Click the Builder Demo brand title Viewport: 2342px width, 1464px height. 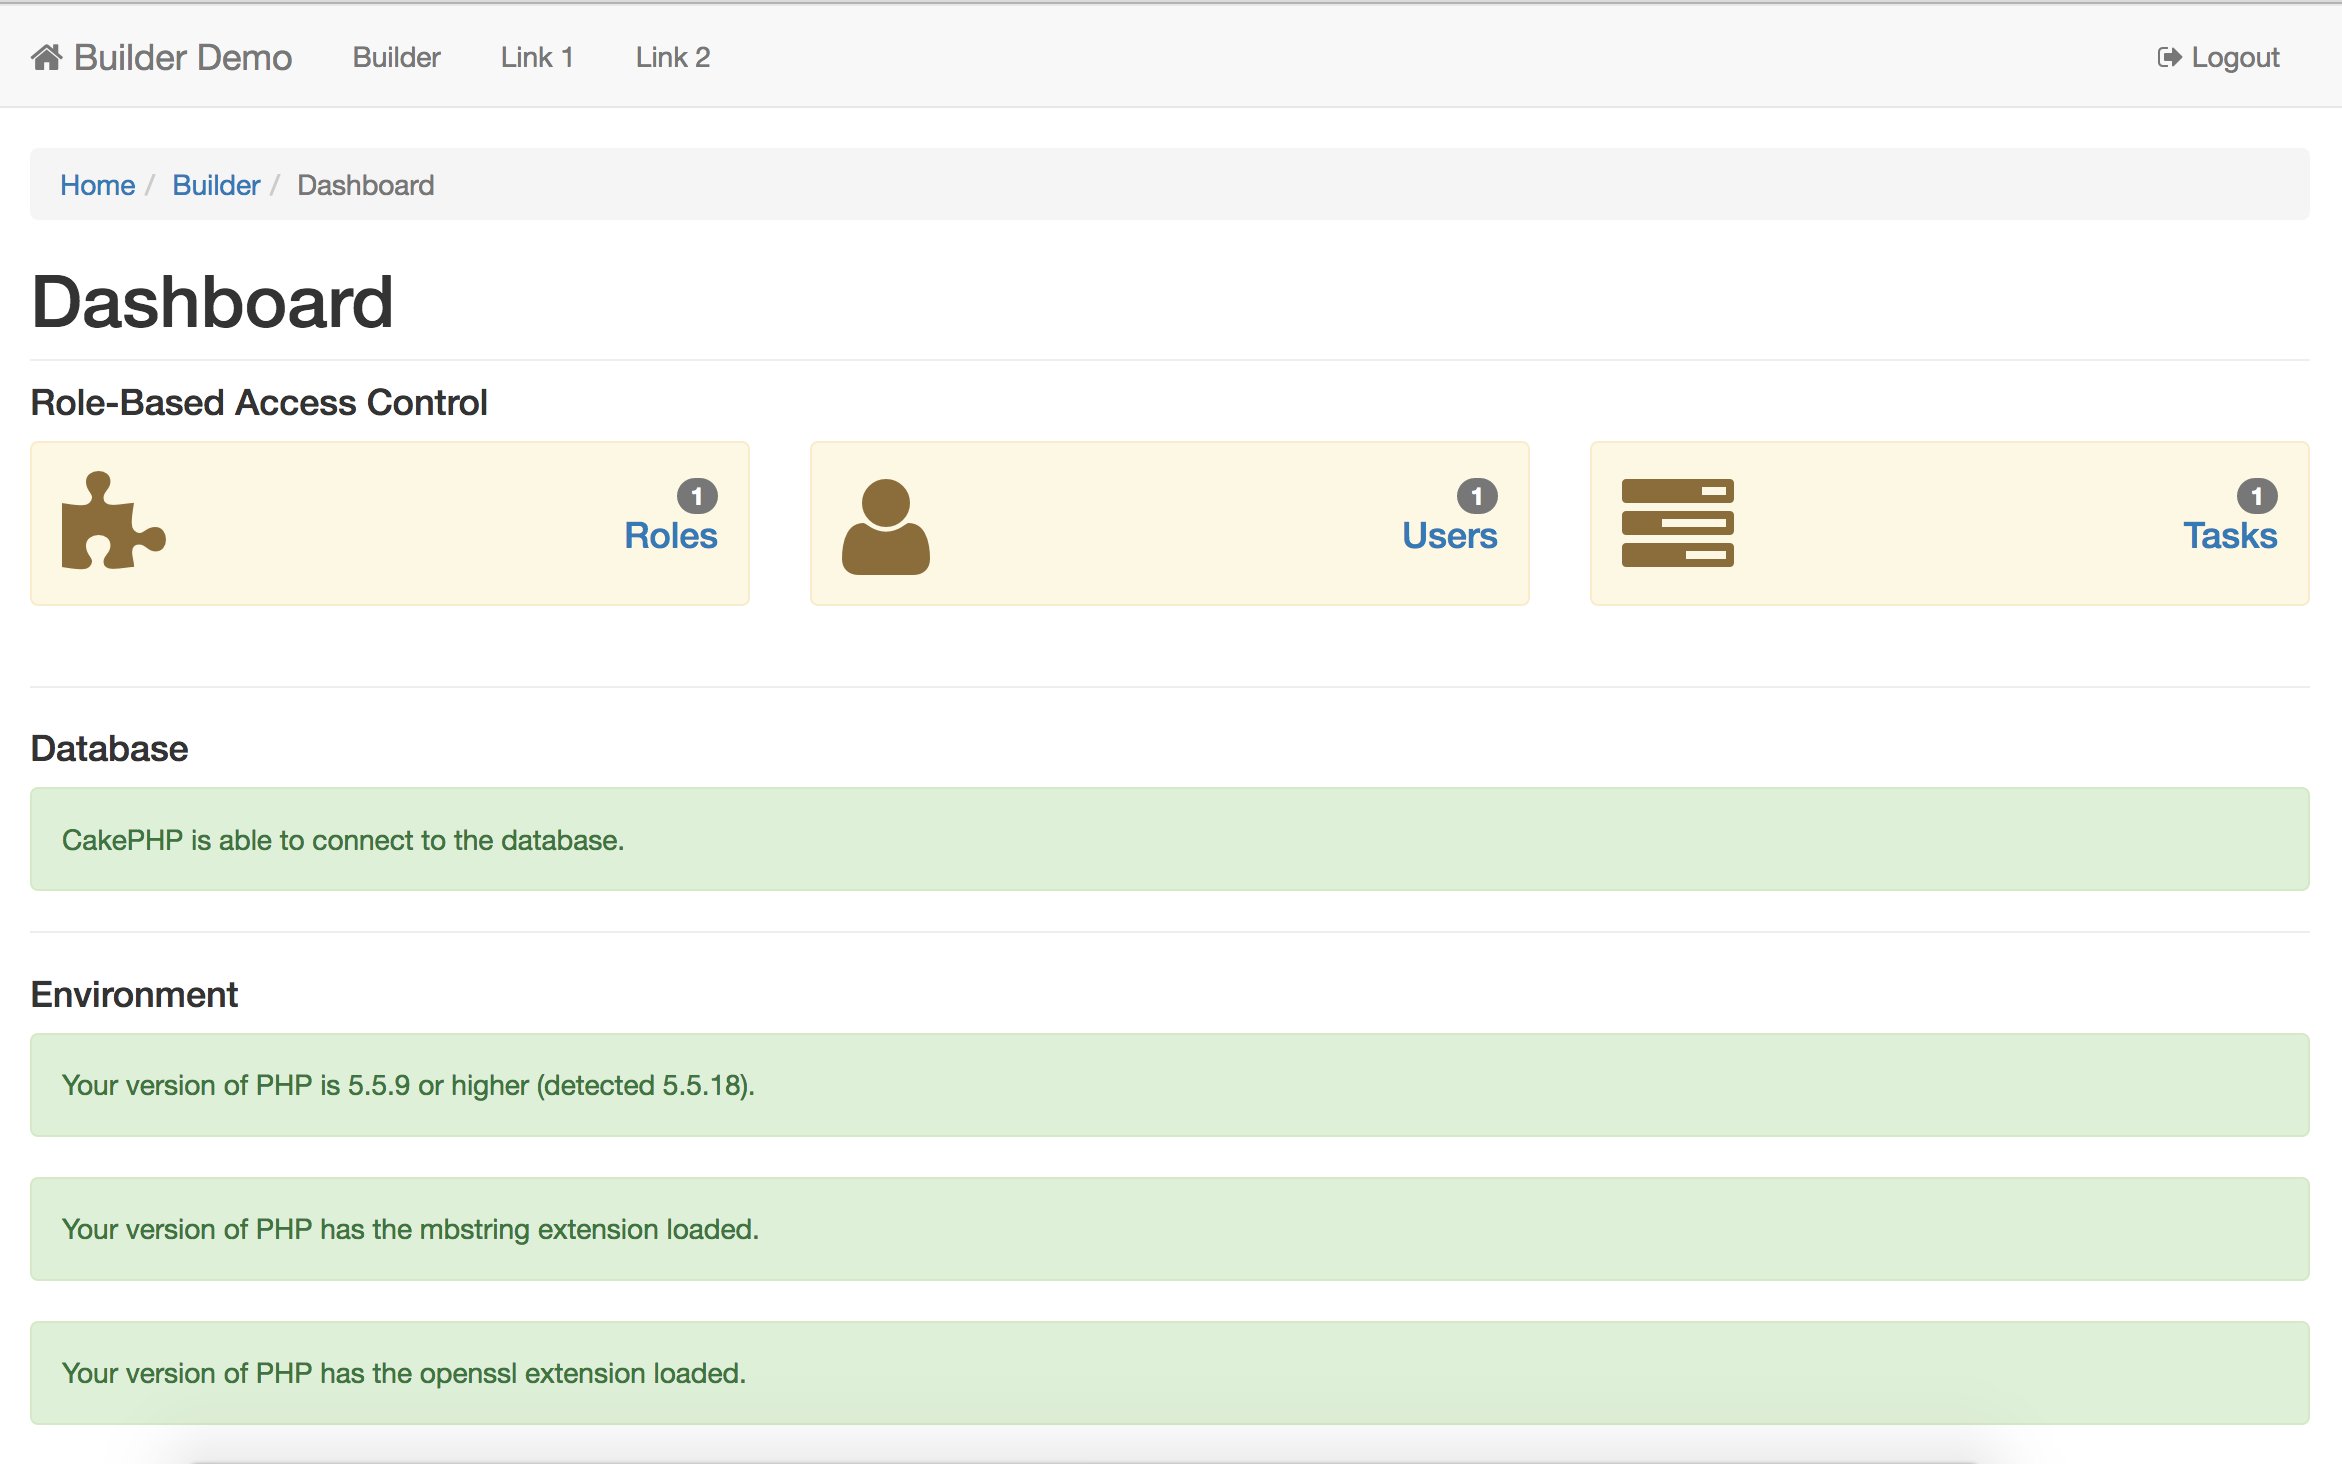click(x=183, y=58)
